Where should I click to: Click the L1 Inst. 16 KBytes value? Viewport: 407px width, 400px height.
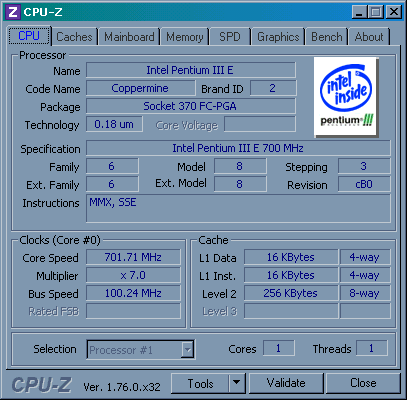coord(291,275)
